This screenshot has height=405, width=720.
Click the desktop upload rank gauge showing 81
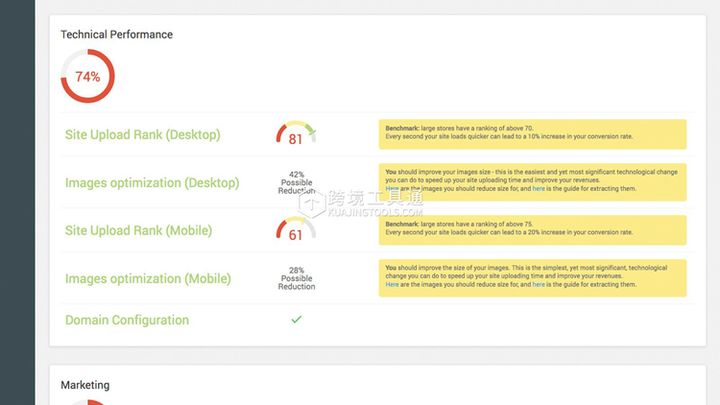click(296, 134)
